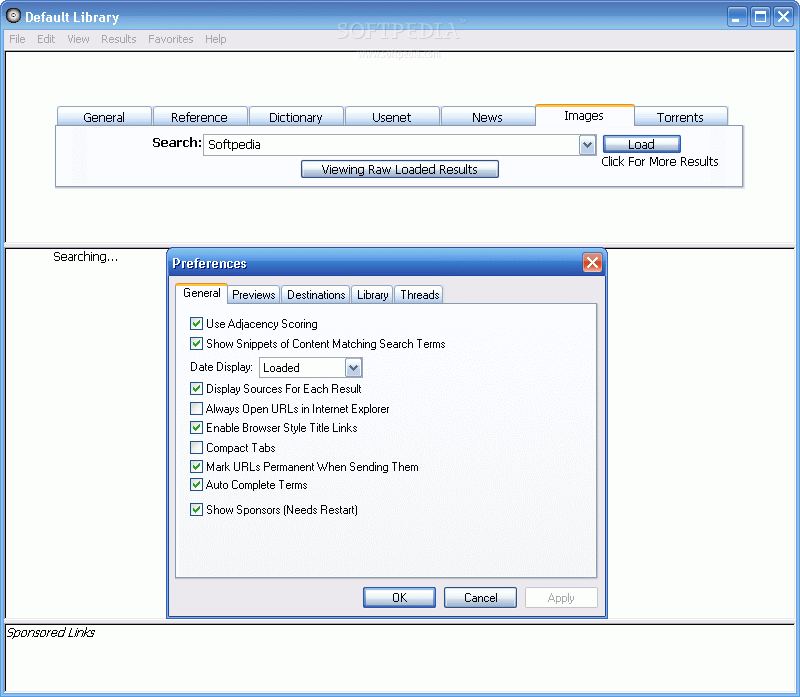Click Viewing Raw Loaded Results button
800x697 pixels.
click(399, 169)
